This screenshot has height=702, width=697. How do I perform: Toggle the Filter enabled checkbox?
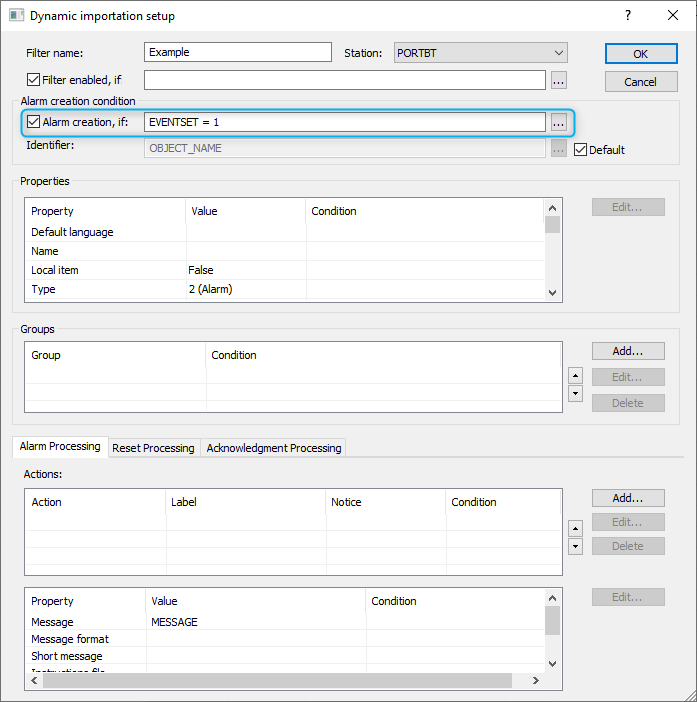pyautogui.click(x=34, y=80)
